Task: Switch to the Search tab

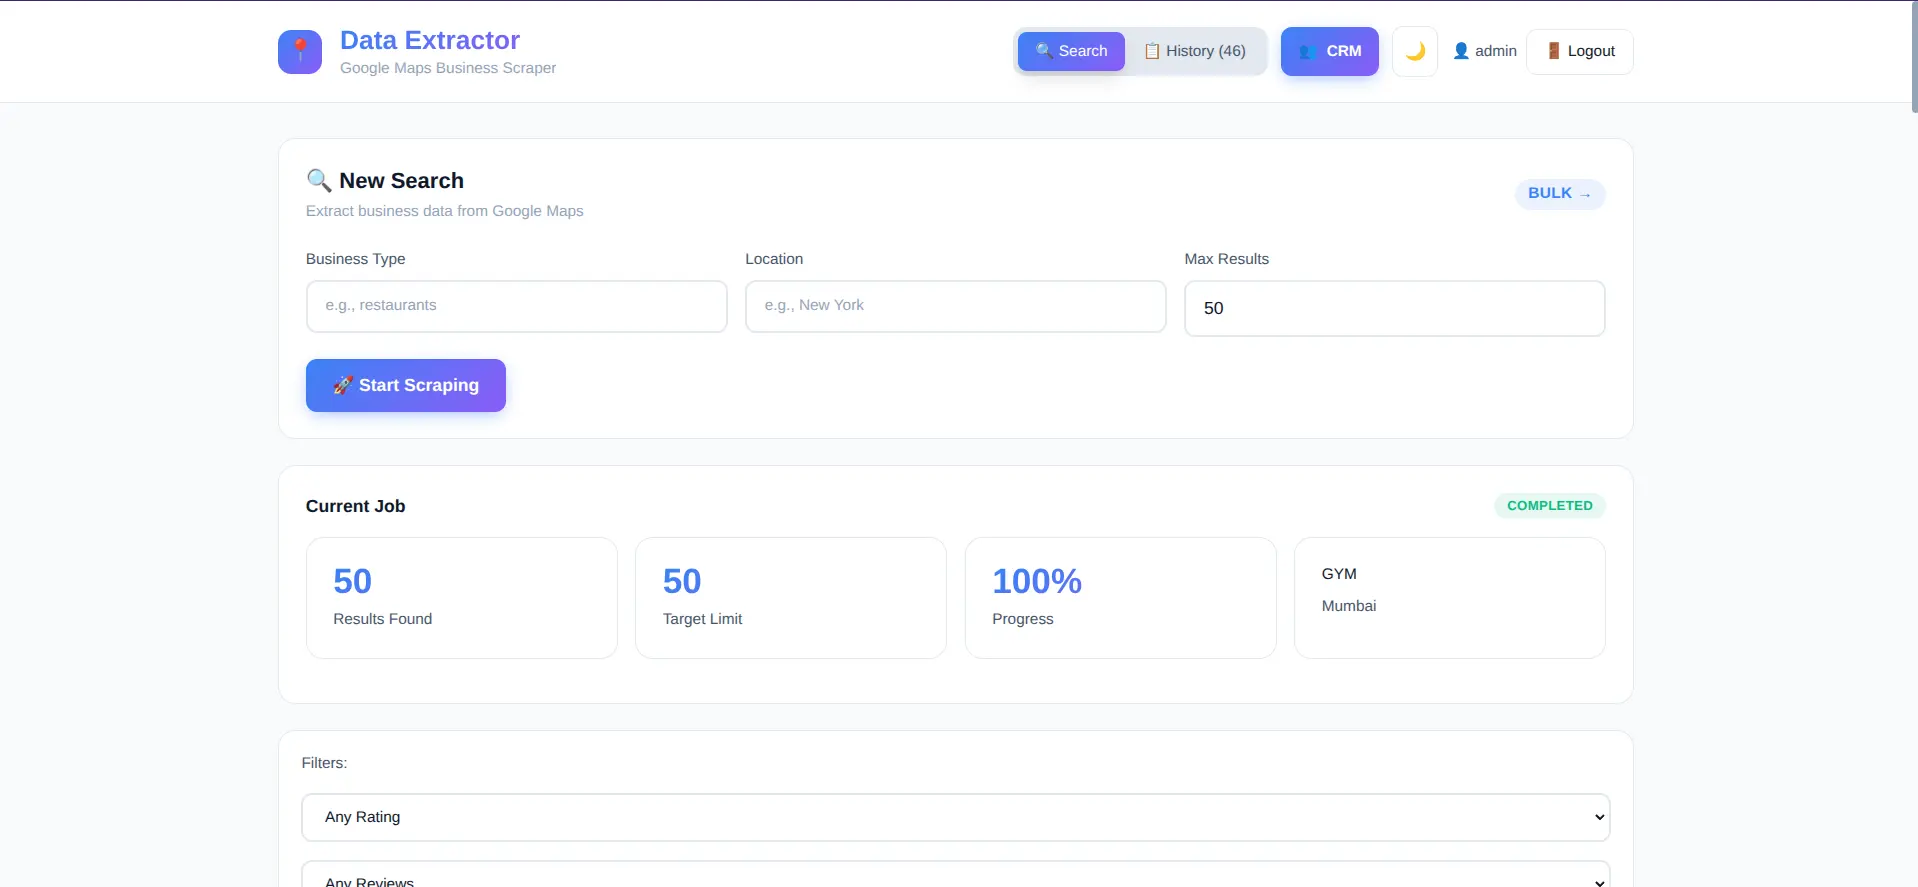Action: [x=1071, y=51]
